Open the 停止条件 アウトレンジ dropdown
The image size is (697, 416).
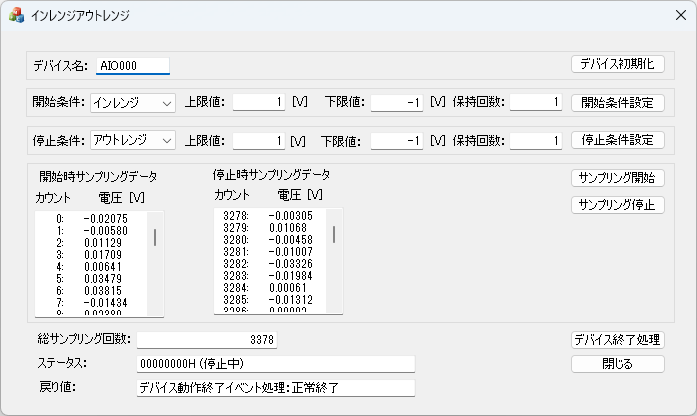tap(133, 140)
